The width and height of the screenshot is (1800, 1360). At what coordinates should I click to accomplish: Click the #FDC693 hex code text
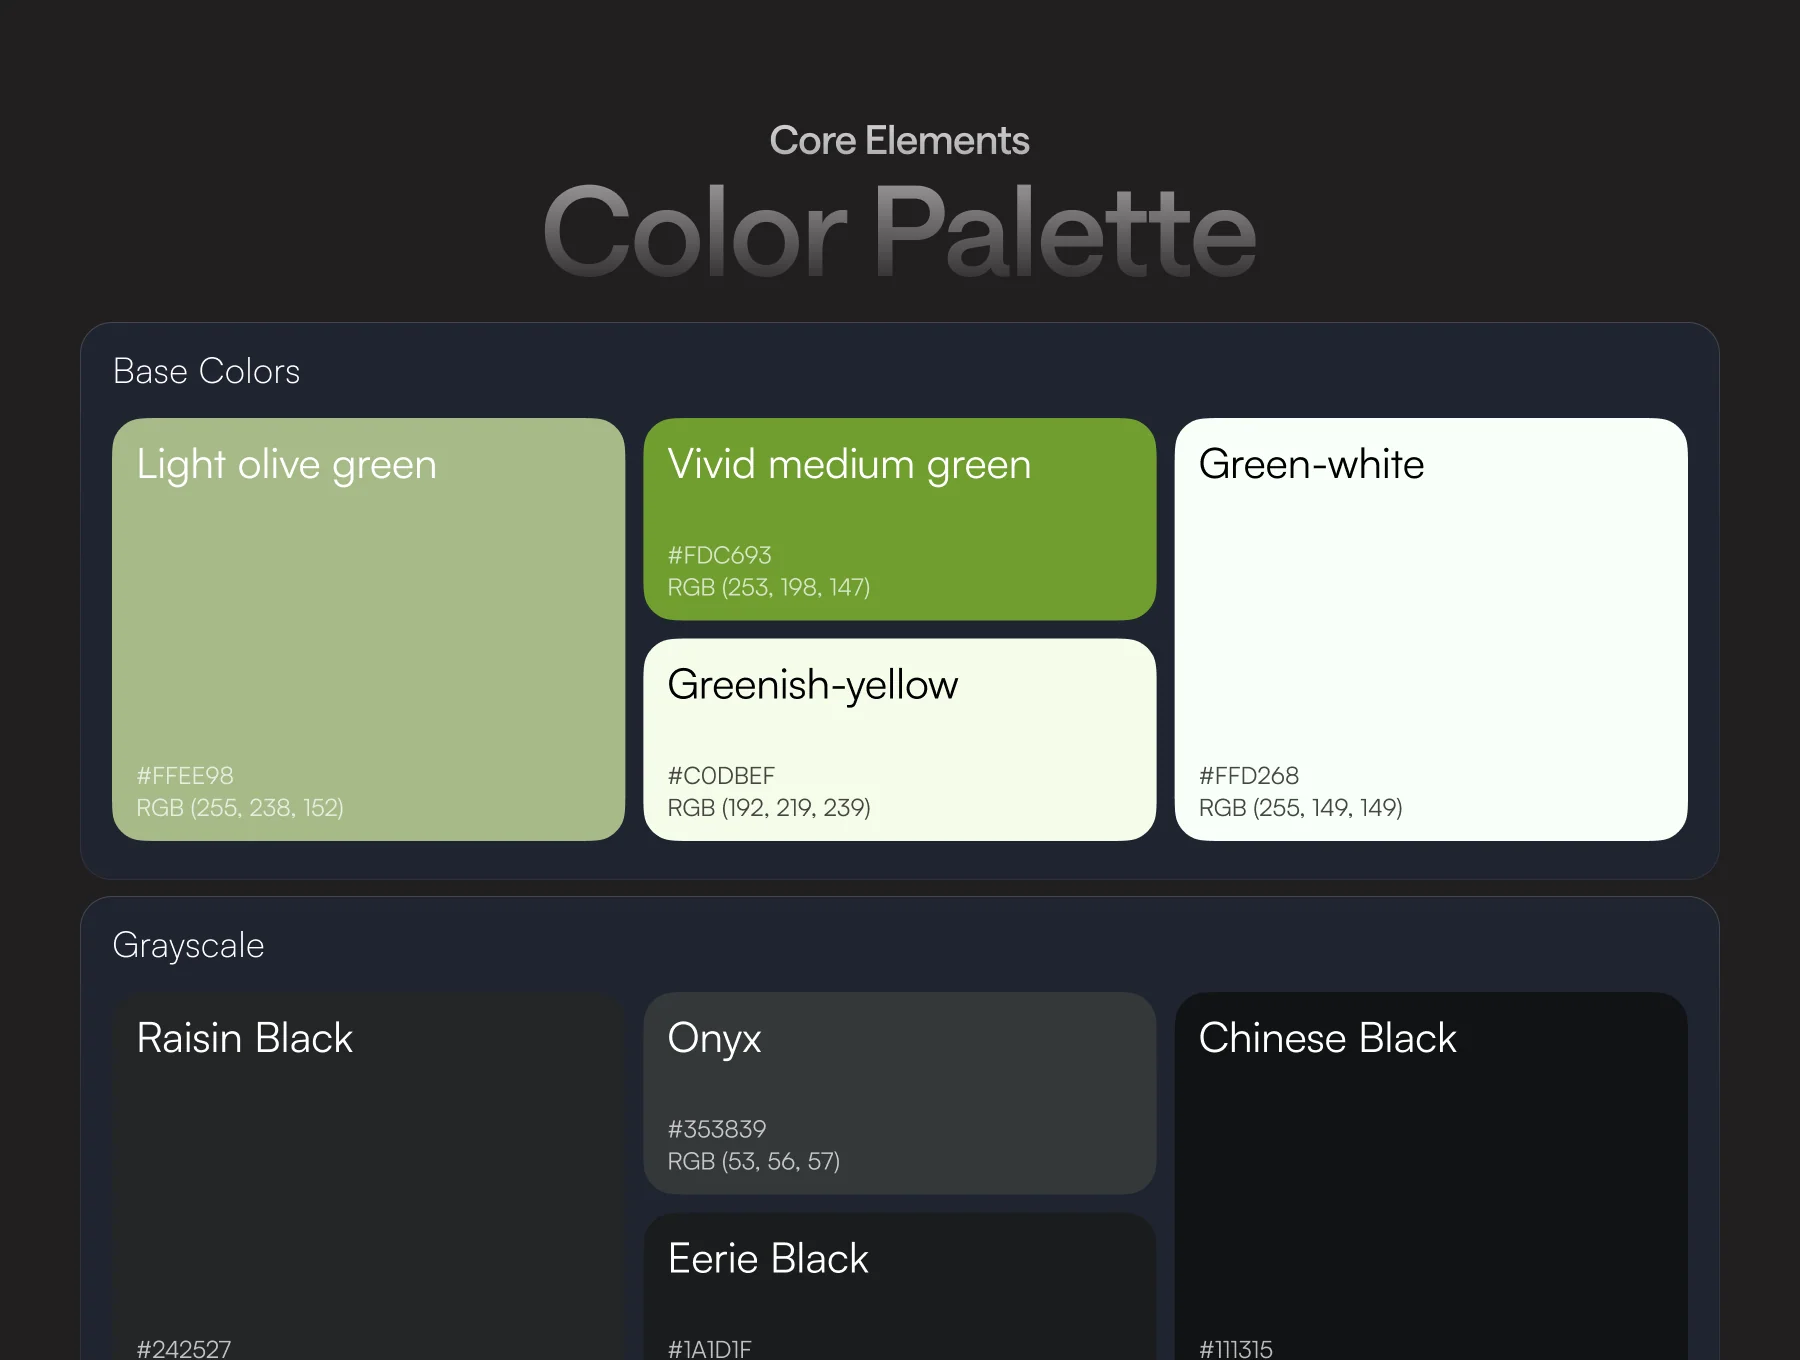[719, 555]
